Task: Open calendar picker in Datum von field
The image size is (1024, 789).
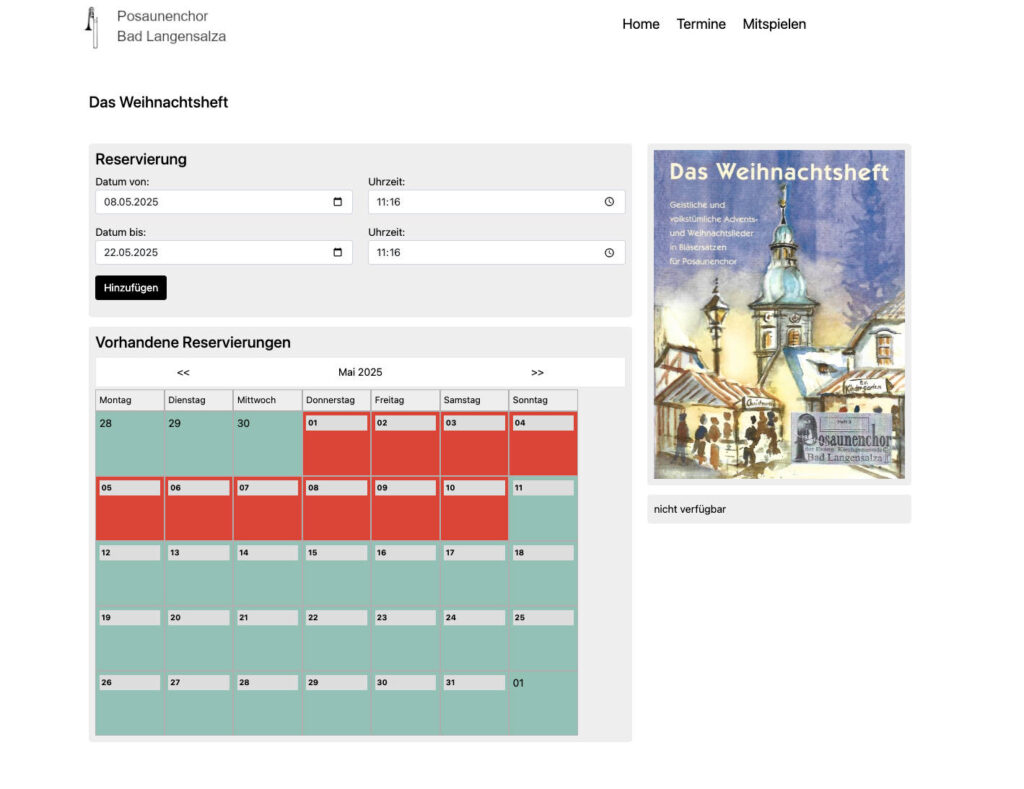Action: click(x=338, y=202)
